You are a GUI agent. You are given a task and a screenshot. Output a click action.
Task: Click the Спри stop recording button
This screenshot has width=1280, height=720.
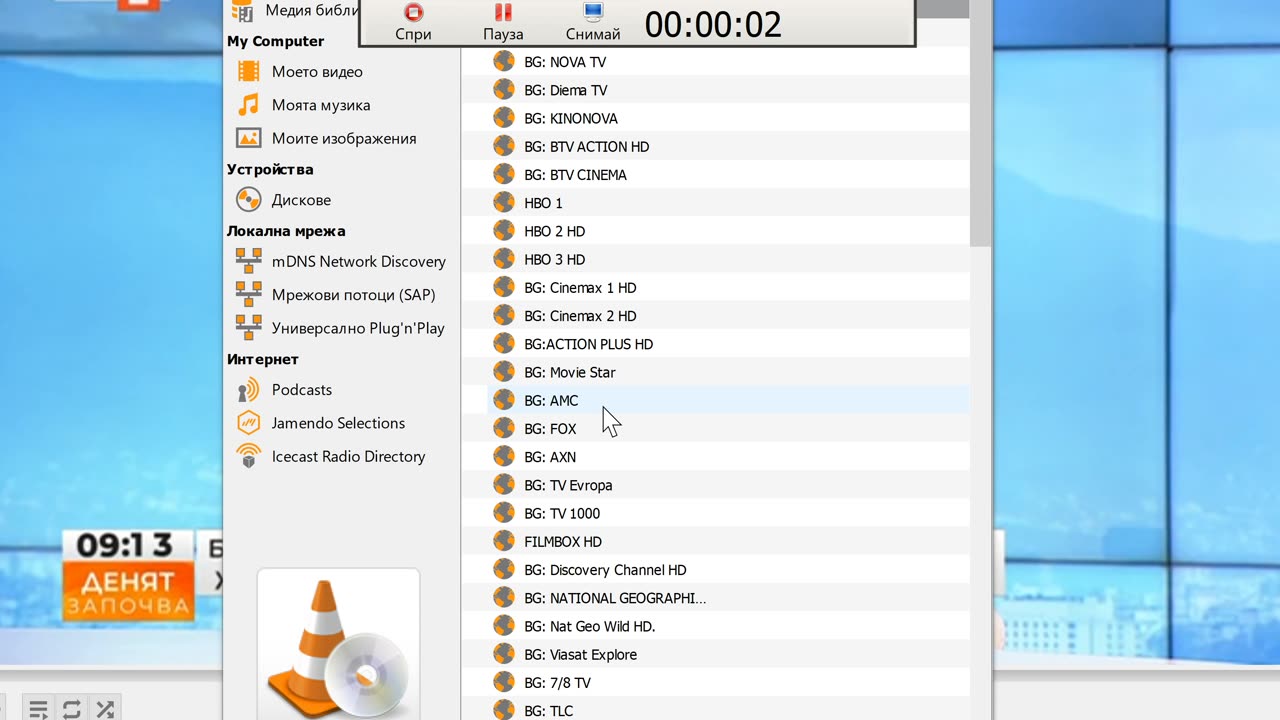tap(413, 23)
